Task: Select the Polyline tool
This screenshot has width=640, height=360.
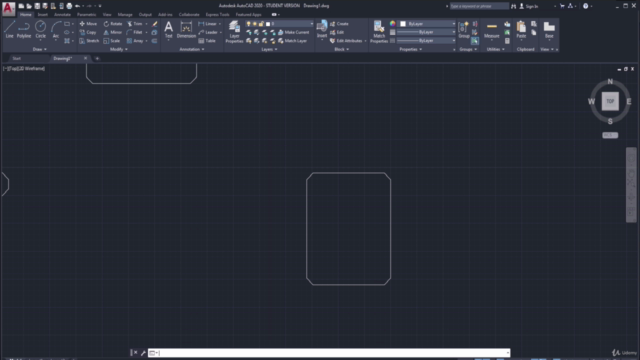Action: 24,30
